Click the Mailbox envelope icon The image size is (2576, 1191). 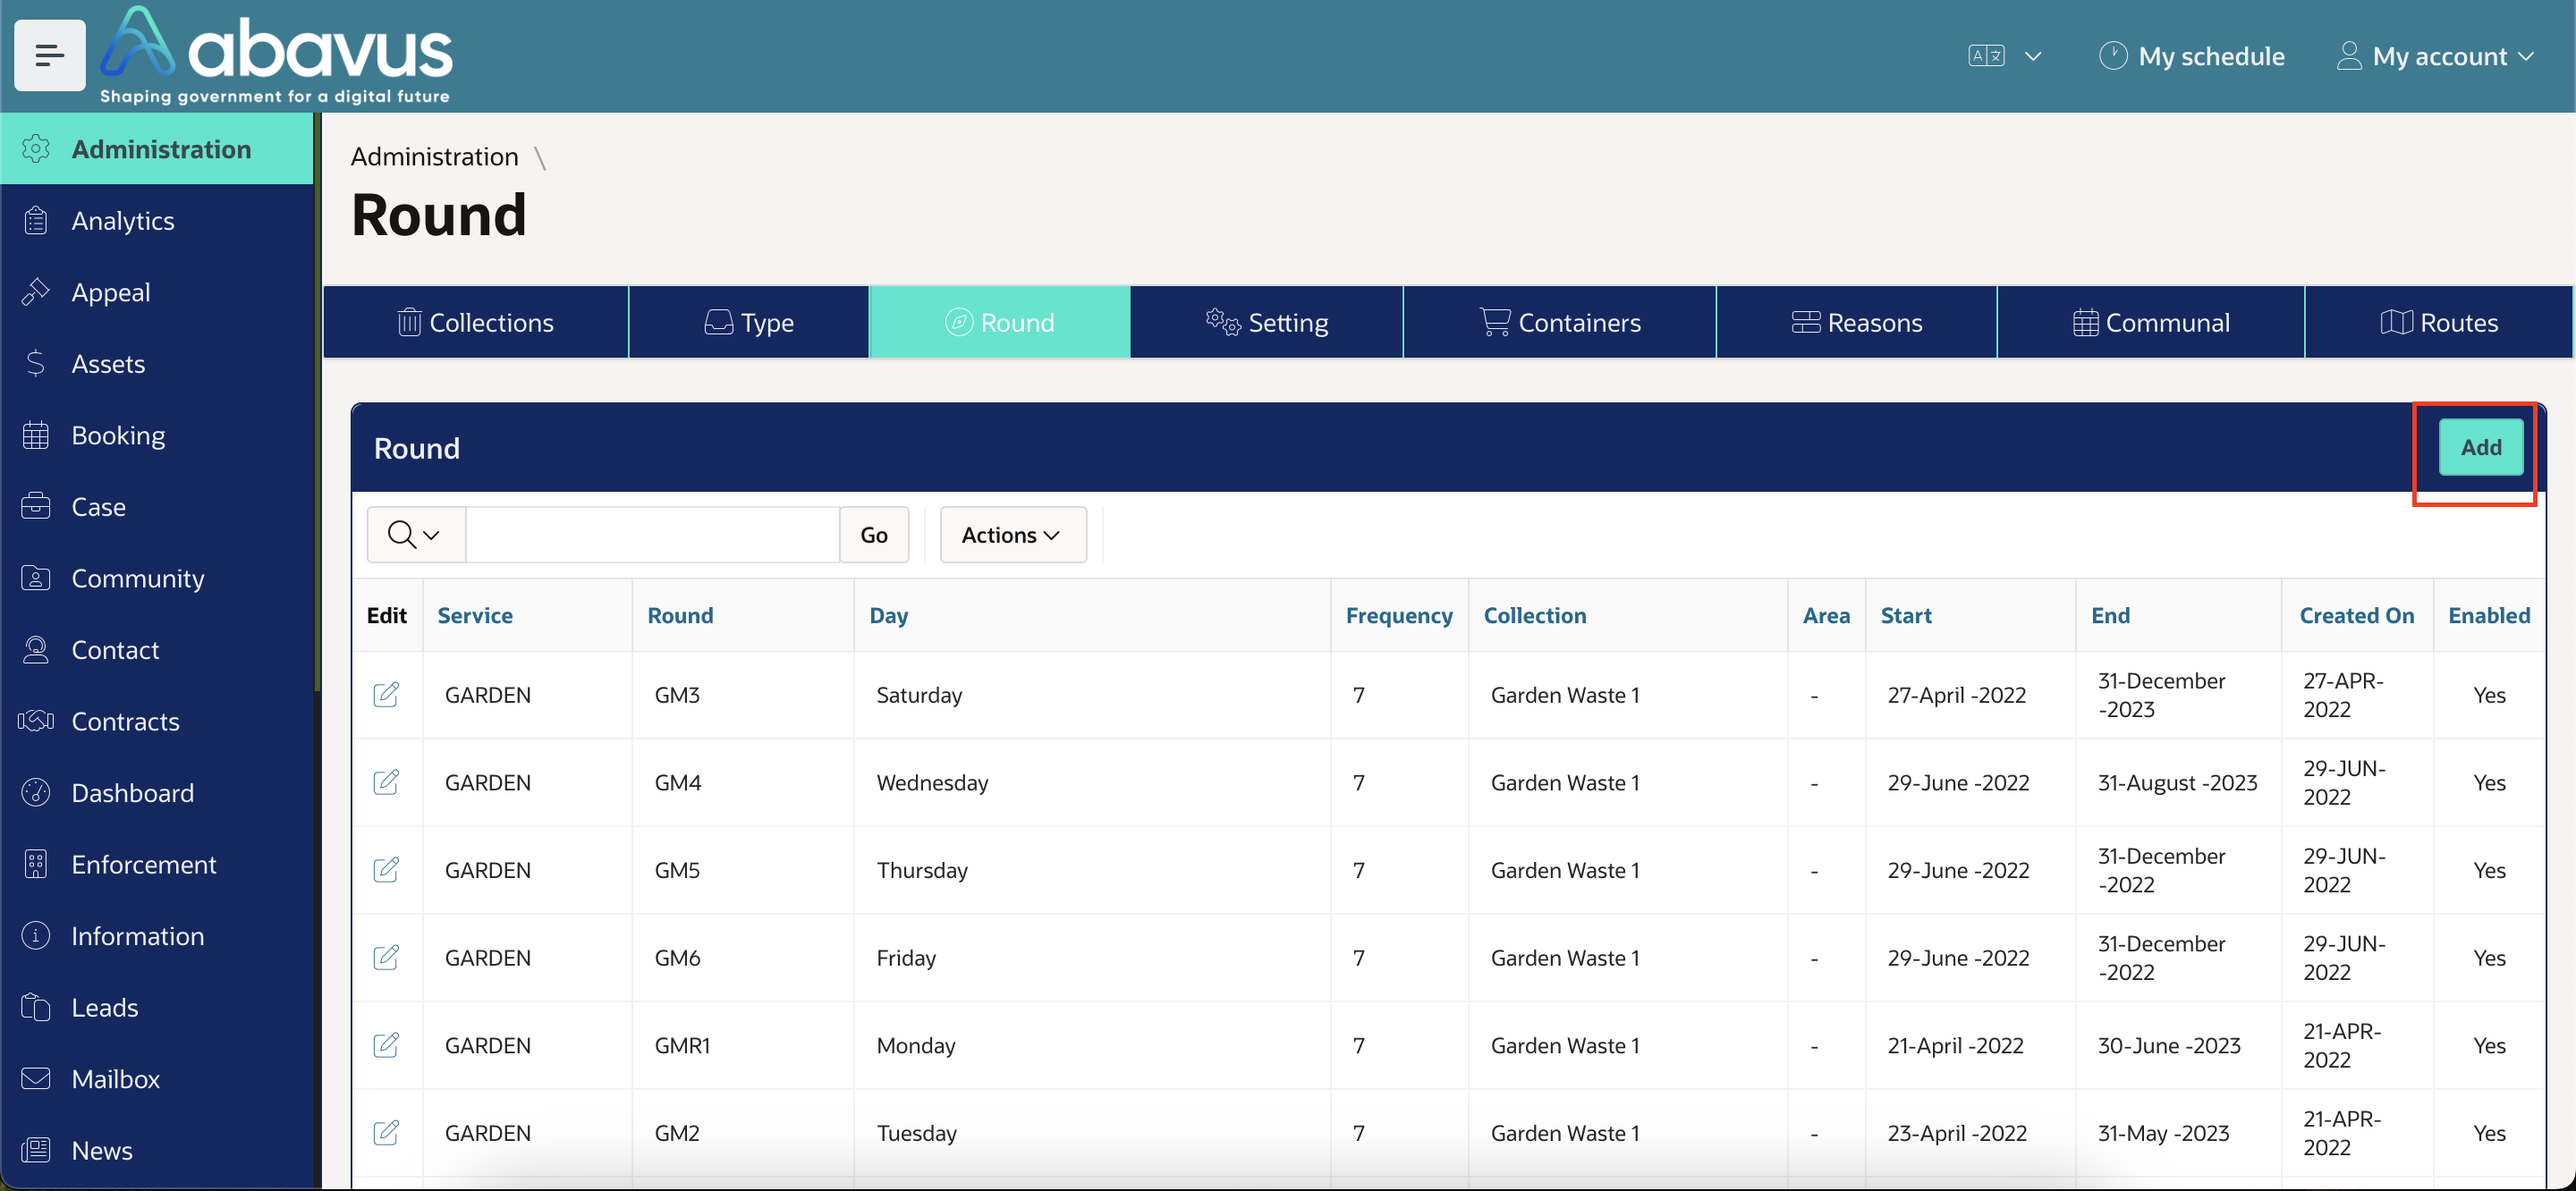(x=36, y=1079)
